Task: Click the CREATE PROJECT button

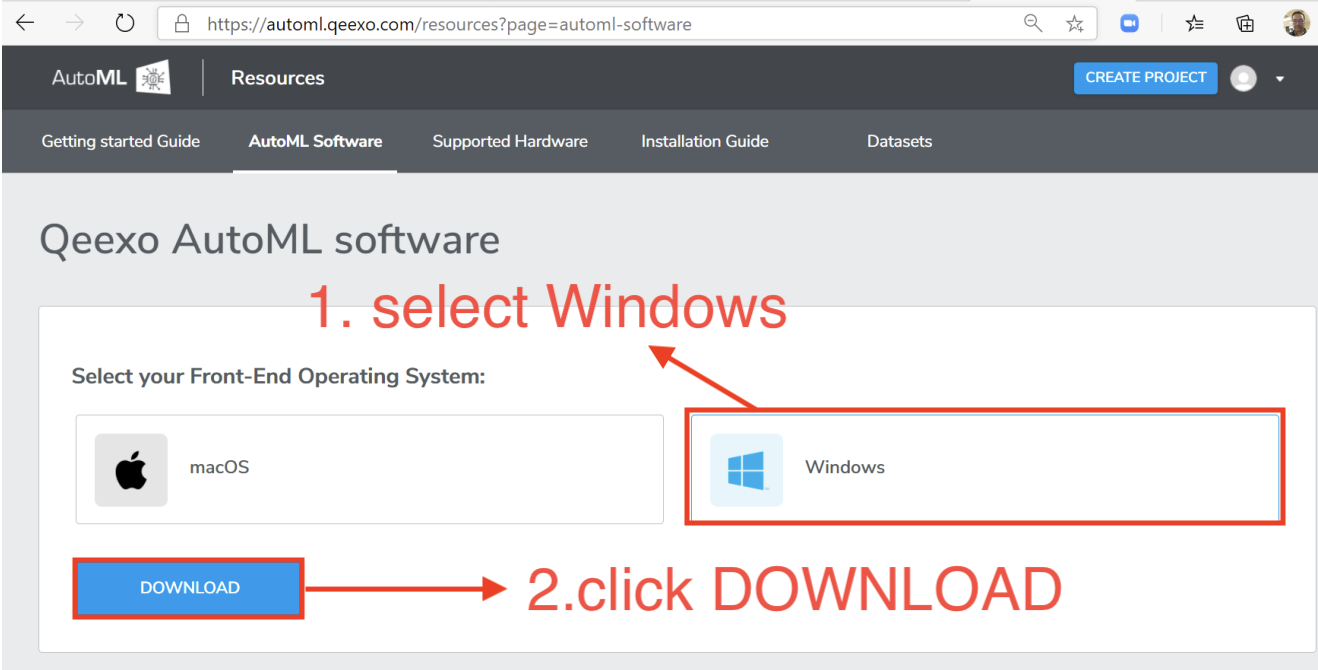Action: (1146, 78)
